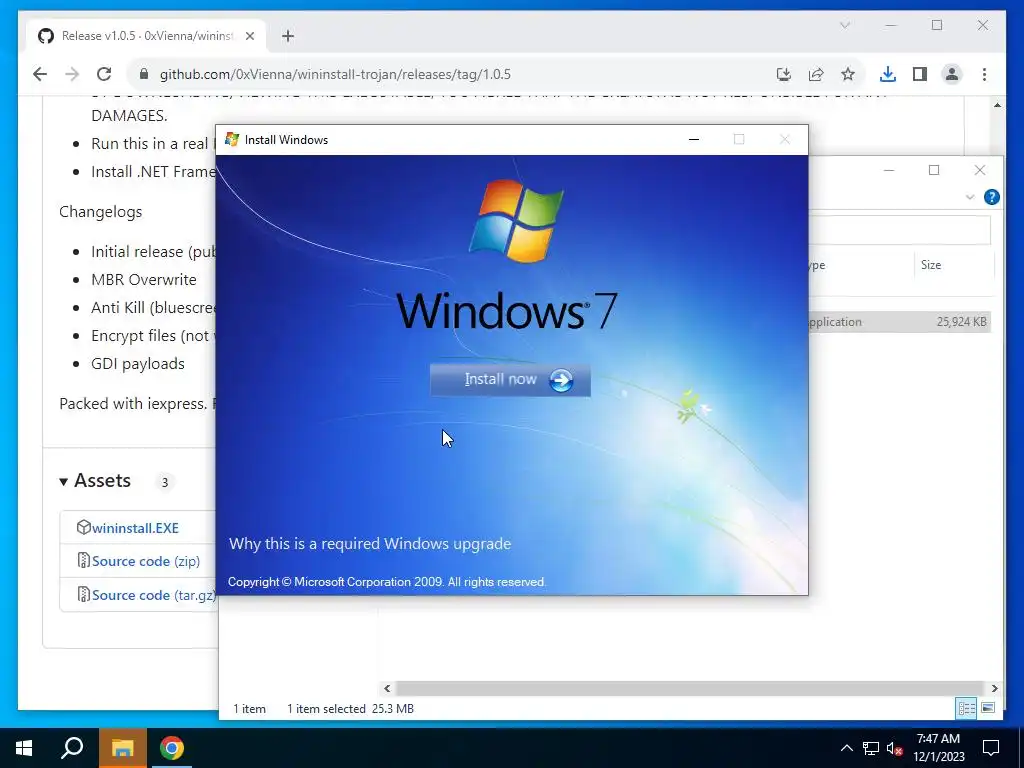Open Chrome three-dot menu
This screenshot has height=768, width=1024.
coord(984,74)
